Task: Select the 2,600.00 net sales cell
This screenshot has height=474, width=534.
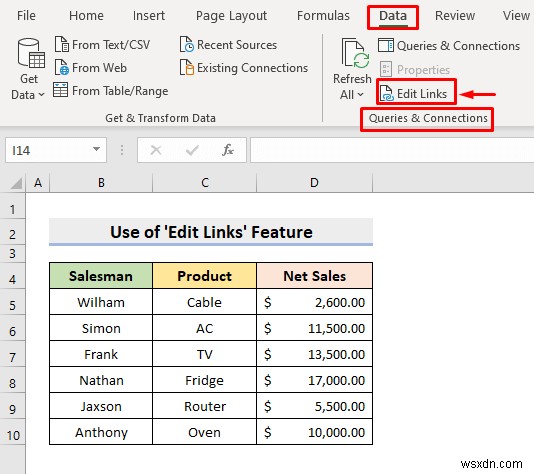Action: 315,302
